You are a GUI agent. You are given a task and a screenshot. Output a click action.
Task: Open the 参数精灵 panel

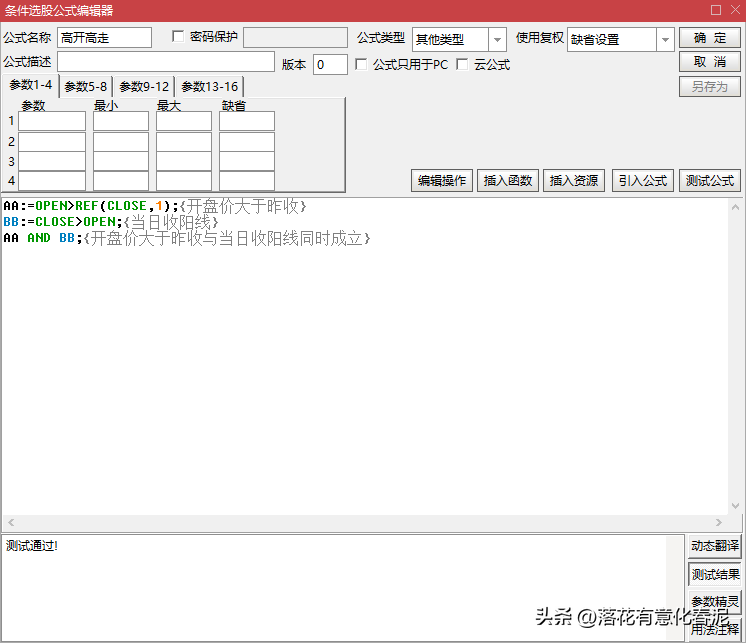tap(715, 602)
